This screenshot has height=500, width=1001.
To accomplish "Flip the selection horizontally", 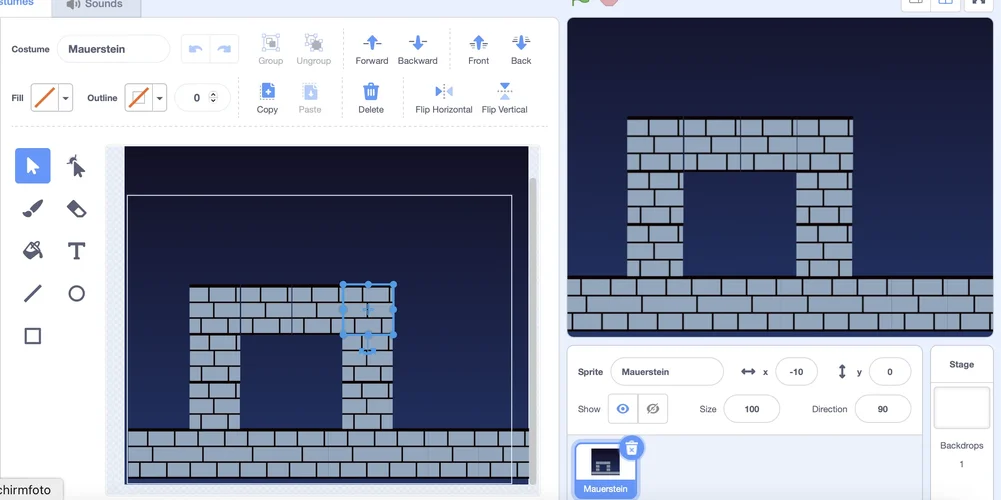I will click(x=443, y=97).
